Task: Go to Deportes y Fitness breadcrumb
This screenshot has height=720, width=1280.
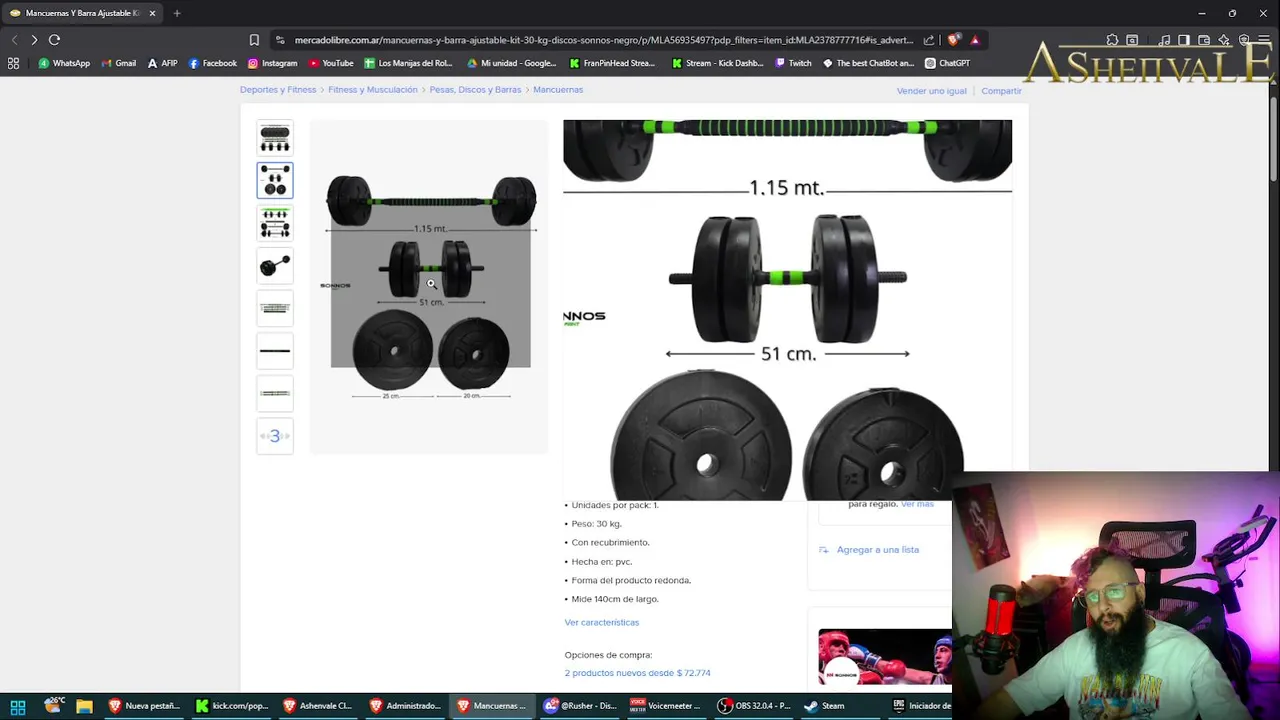Action: pos(278,90)
